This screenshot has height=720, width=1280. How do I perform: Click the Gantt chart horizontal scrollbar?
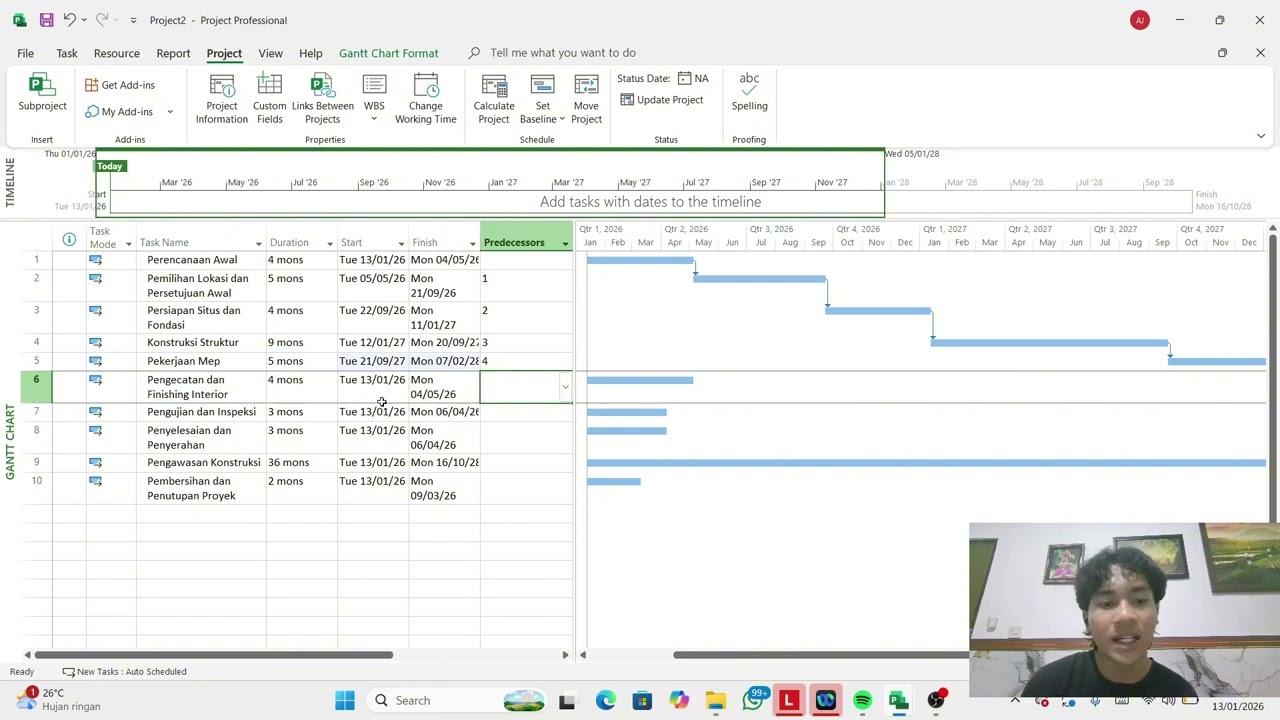[822, 655]
